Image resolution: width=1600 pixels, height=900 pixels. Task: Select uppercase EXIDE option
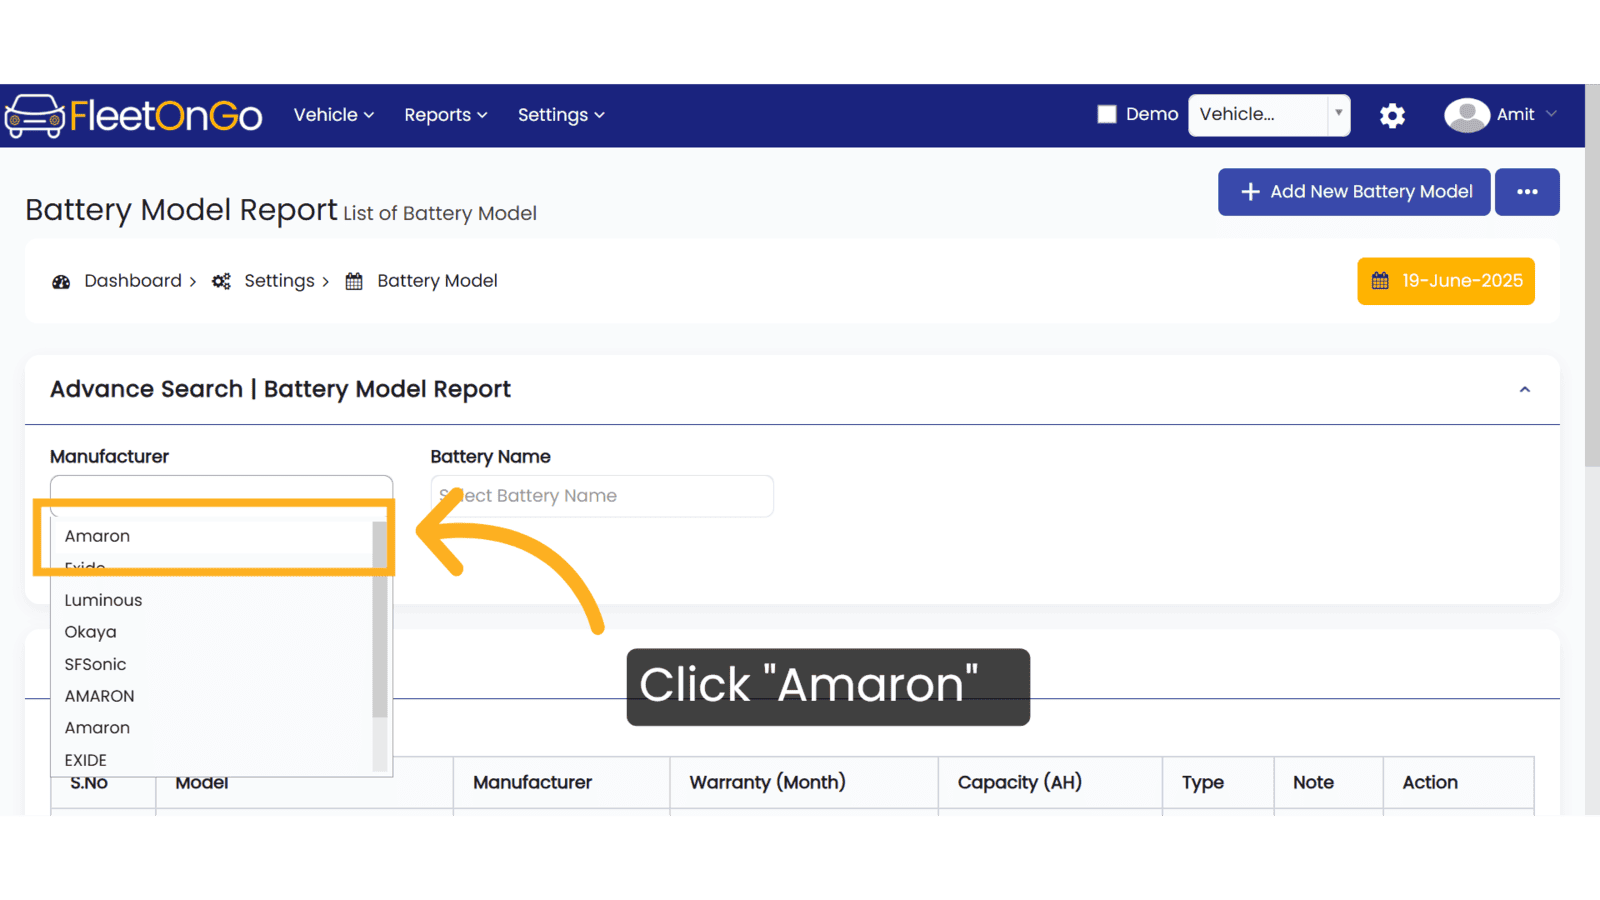(211, 760)
